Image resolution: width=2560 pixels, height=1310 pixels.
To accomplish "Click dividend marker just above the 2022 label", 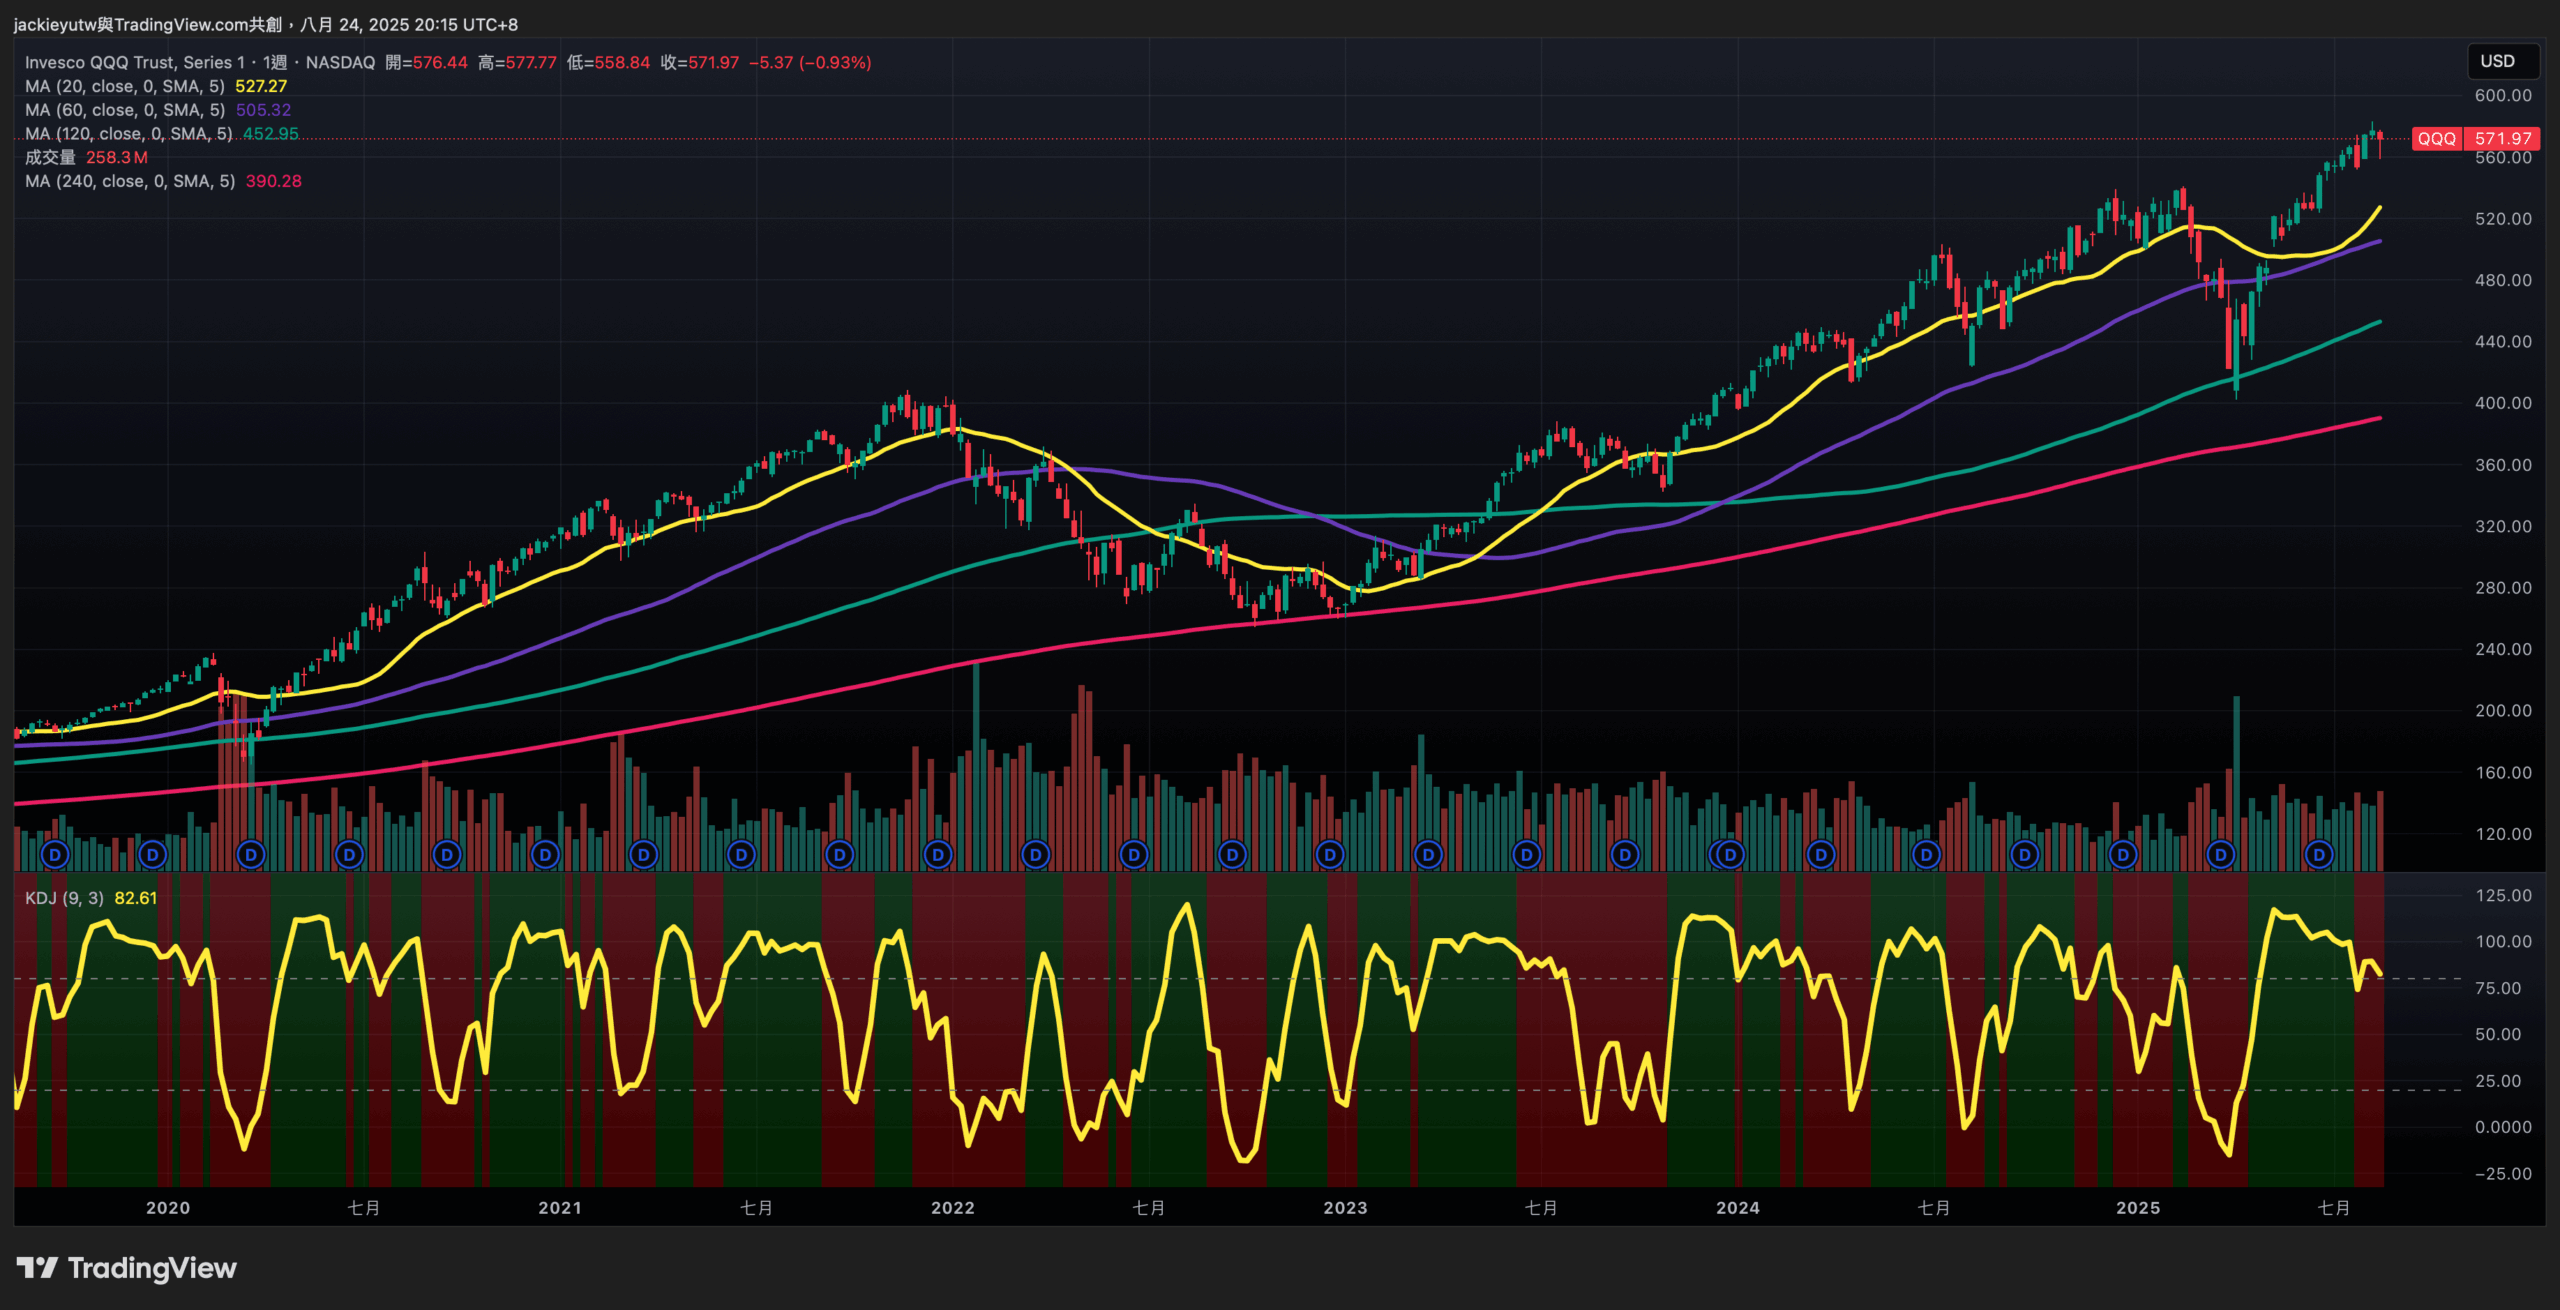I will (x=938, y=855).
